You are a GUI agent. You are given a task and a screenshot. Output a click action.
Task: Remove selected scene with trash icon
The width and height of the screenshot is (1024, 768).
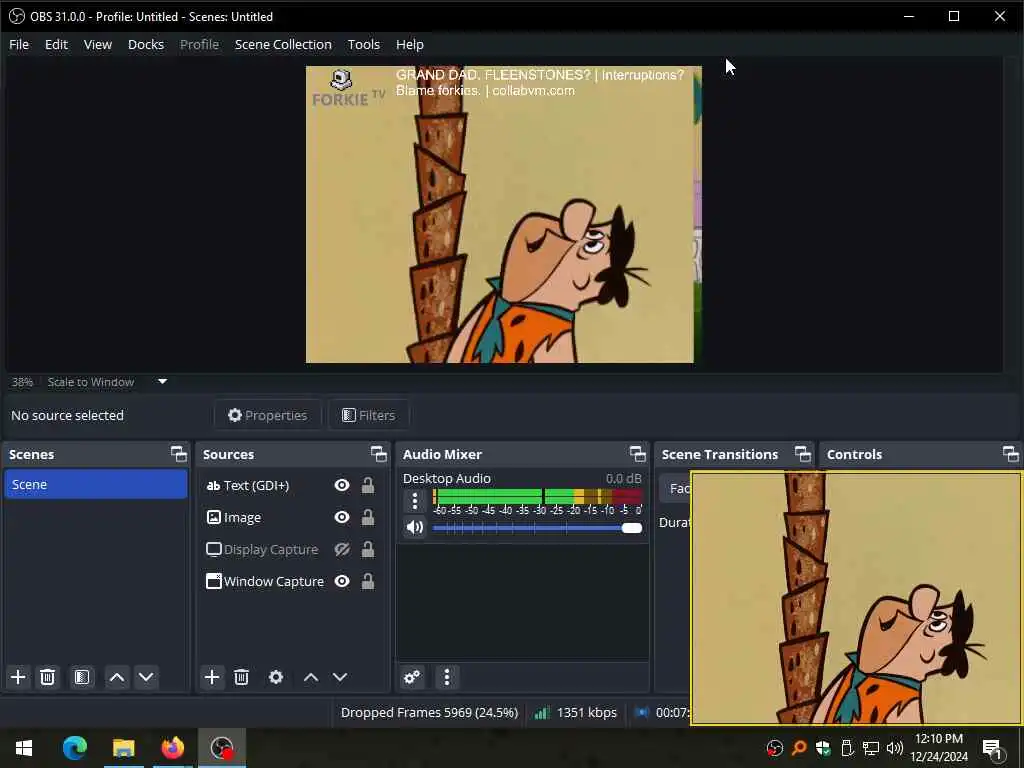[x=47, y=677]
